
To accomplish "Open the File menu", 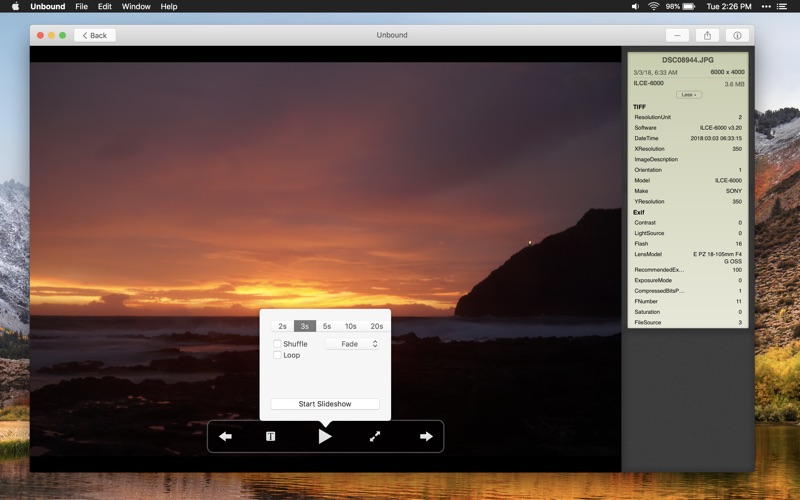I will point(81,6).
